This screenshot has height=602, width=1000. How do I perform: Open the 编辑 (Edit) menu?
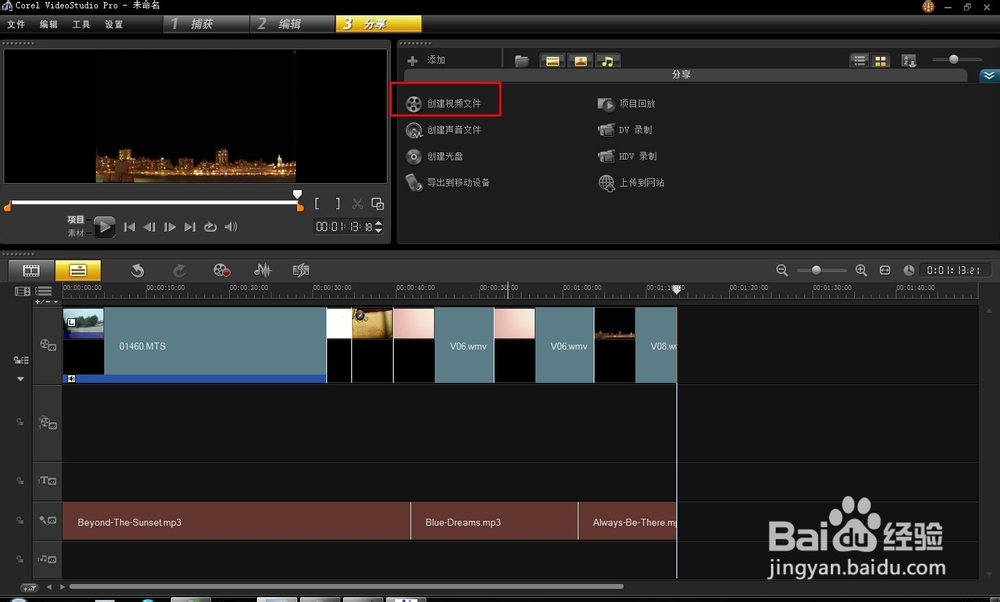48,24
